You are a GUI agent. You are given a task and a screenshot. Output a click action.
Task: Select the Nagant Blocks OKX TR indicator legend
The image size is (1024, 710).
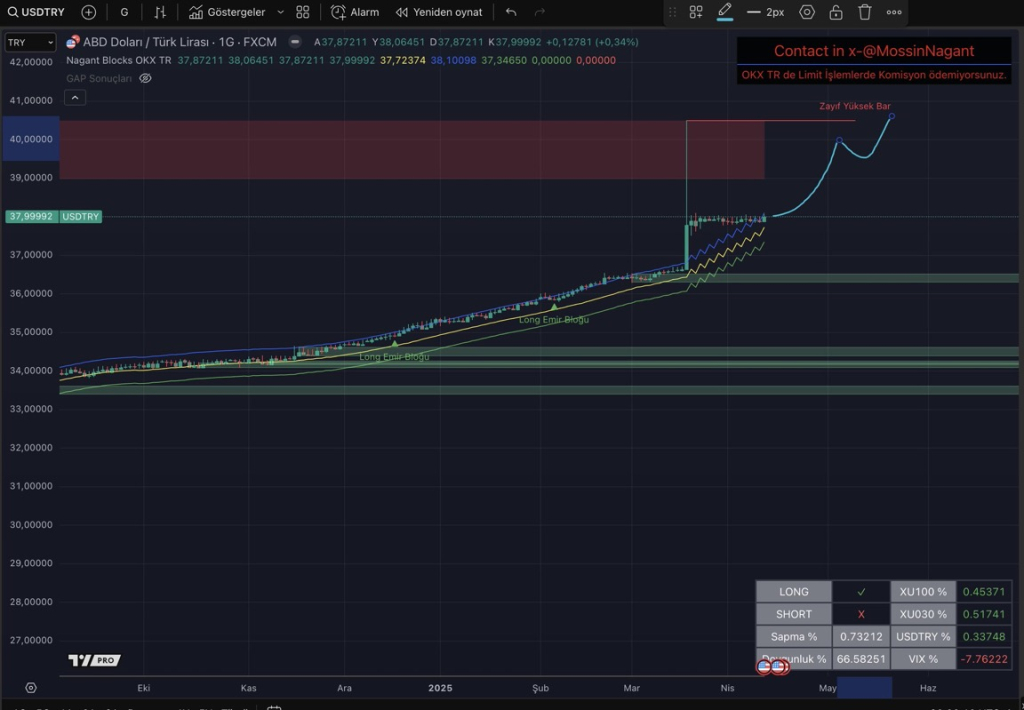(118, 60)
